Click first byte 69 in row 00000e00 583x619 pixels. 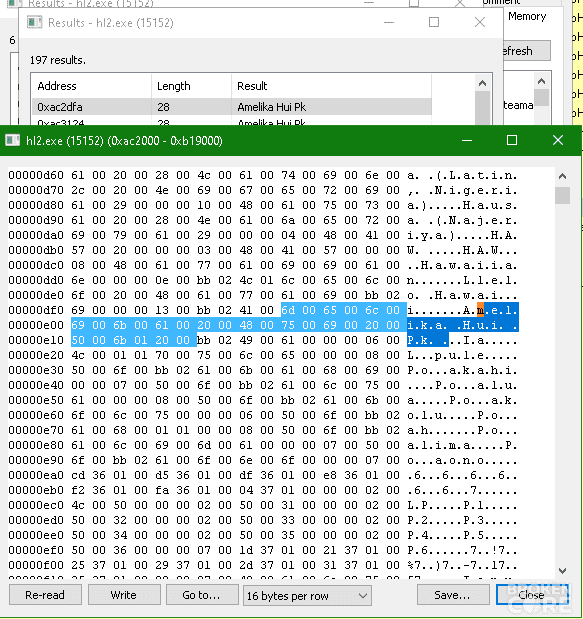tap(78, 325)
